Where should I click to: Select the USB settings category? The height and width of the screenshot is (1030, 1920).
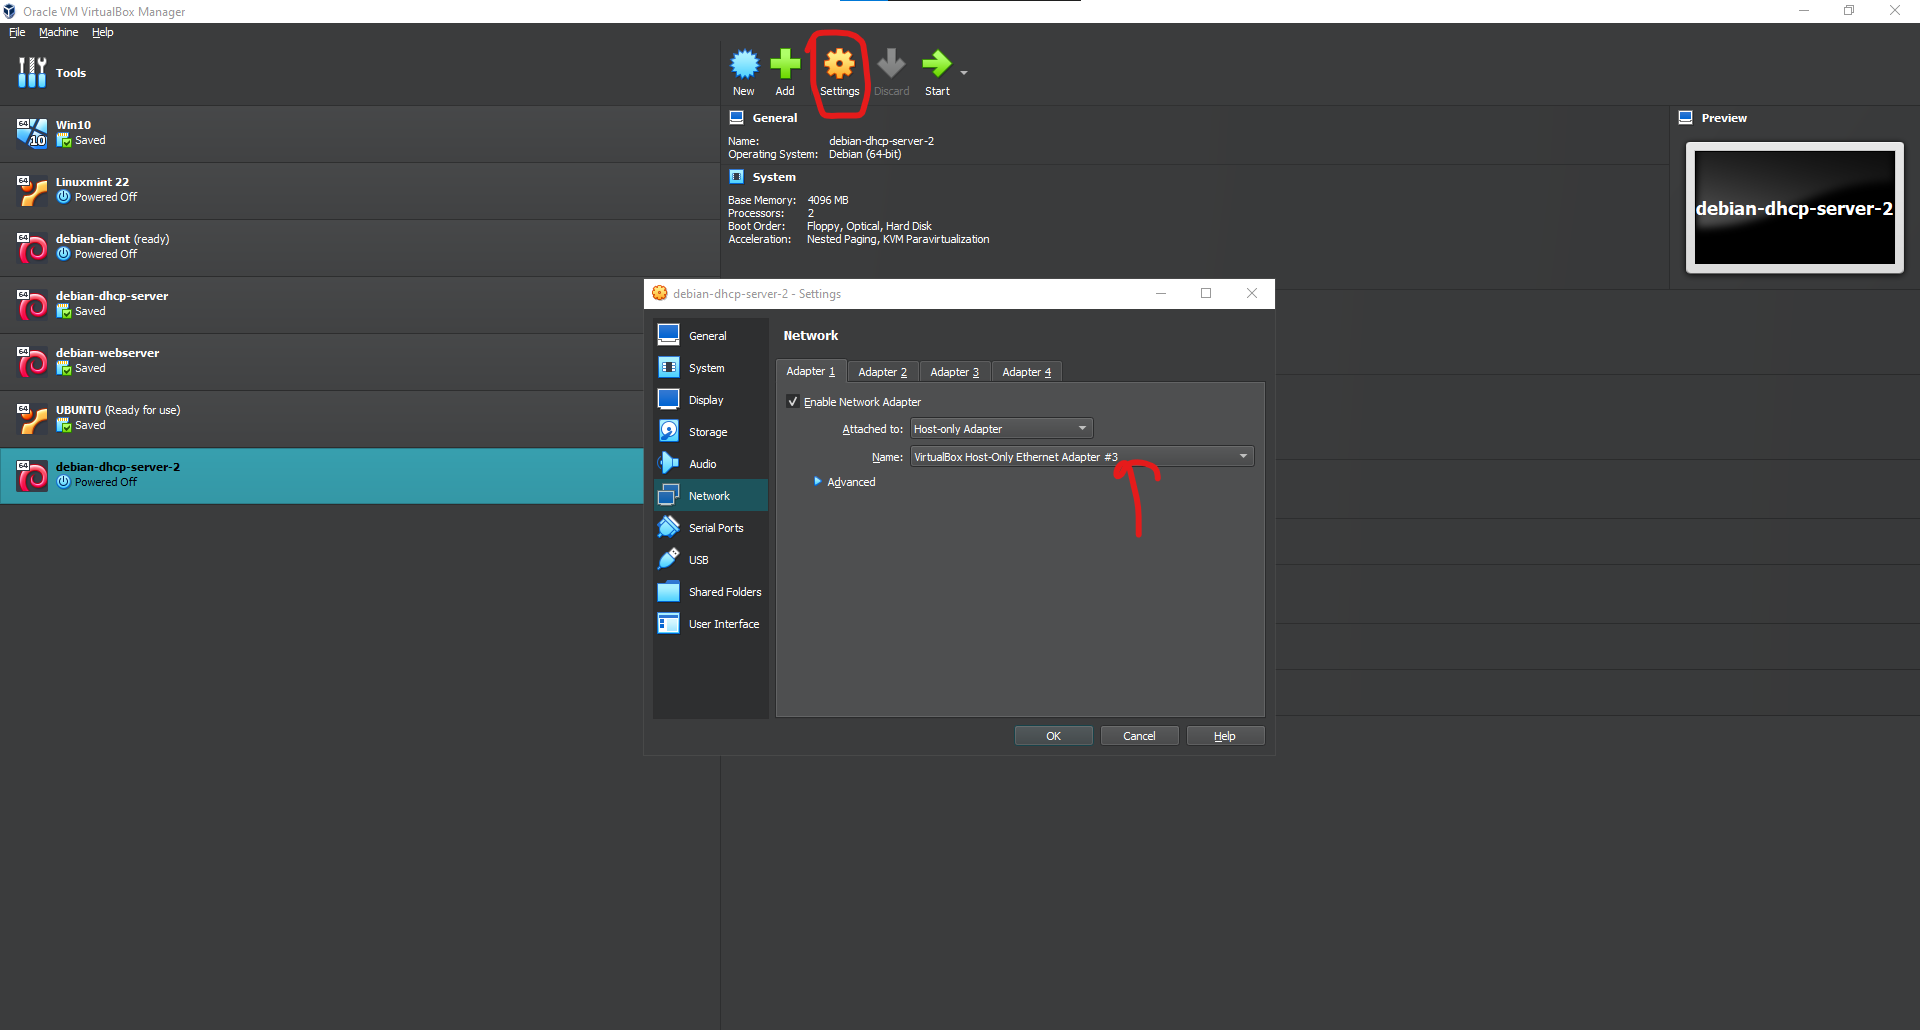[698, 560]
